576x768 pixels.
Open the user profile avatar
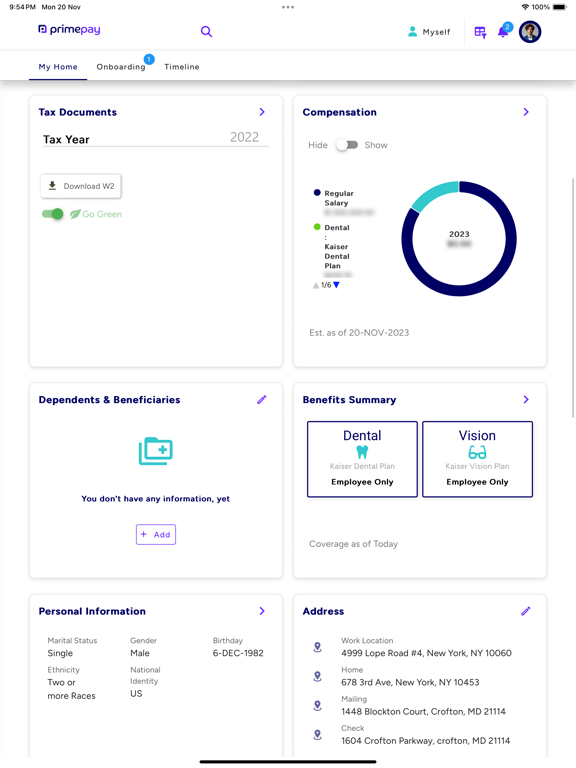coord(530,32)
